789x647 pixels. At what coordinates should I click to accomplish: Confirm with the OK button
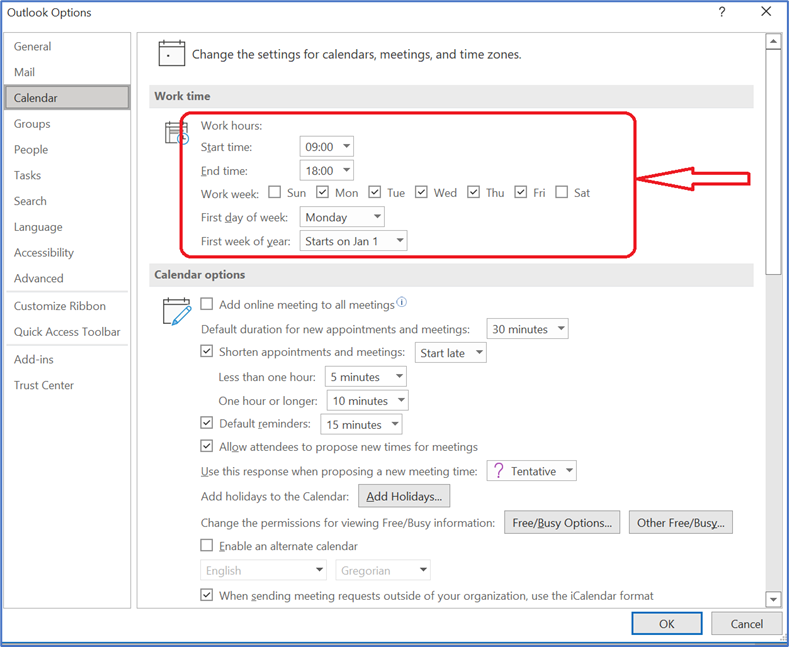pyautogui.click(x=667, y=624)
